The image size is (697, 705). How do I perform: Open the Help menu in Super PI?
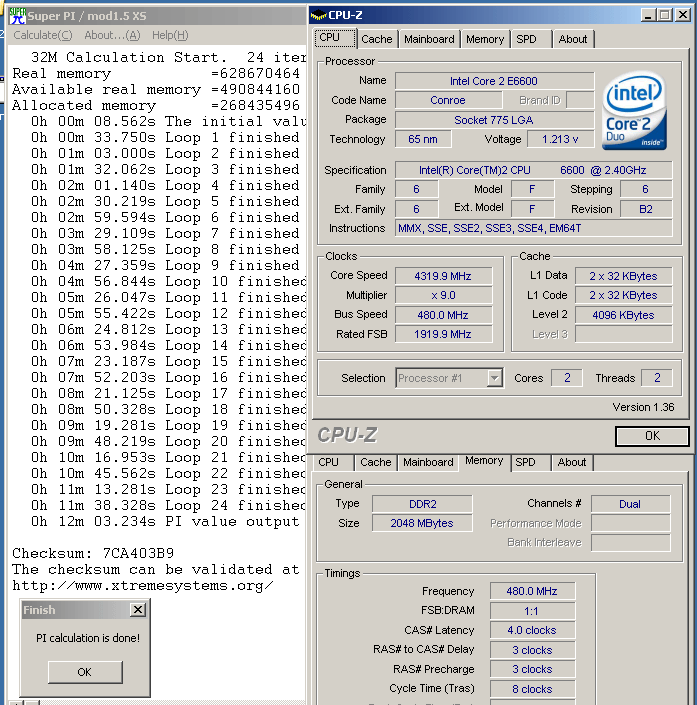pyautogui.click(x=170, y=35)
